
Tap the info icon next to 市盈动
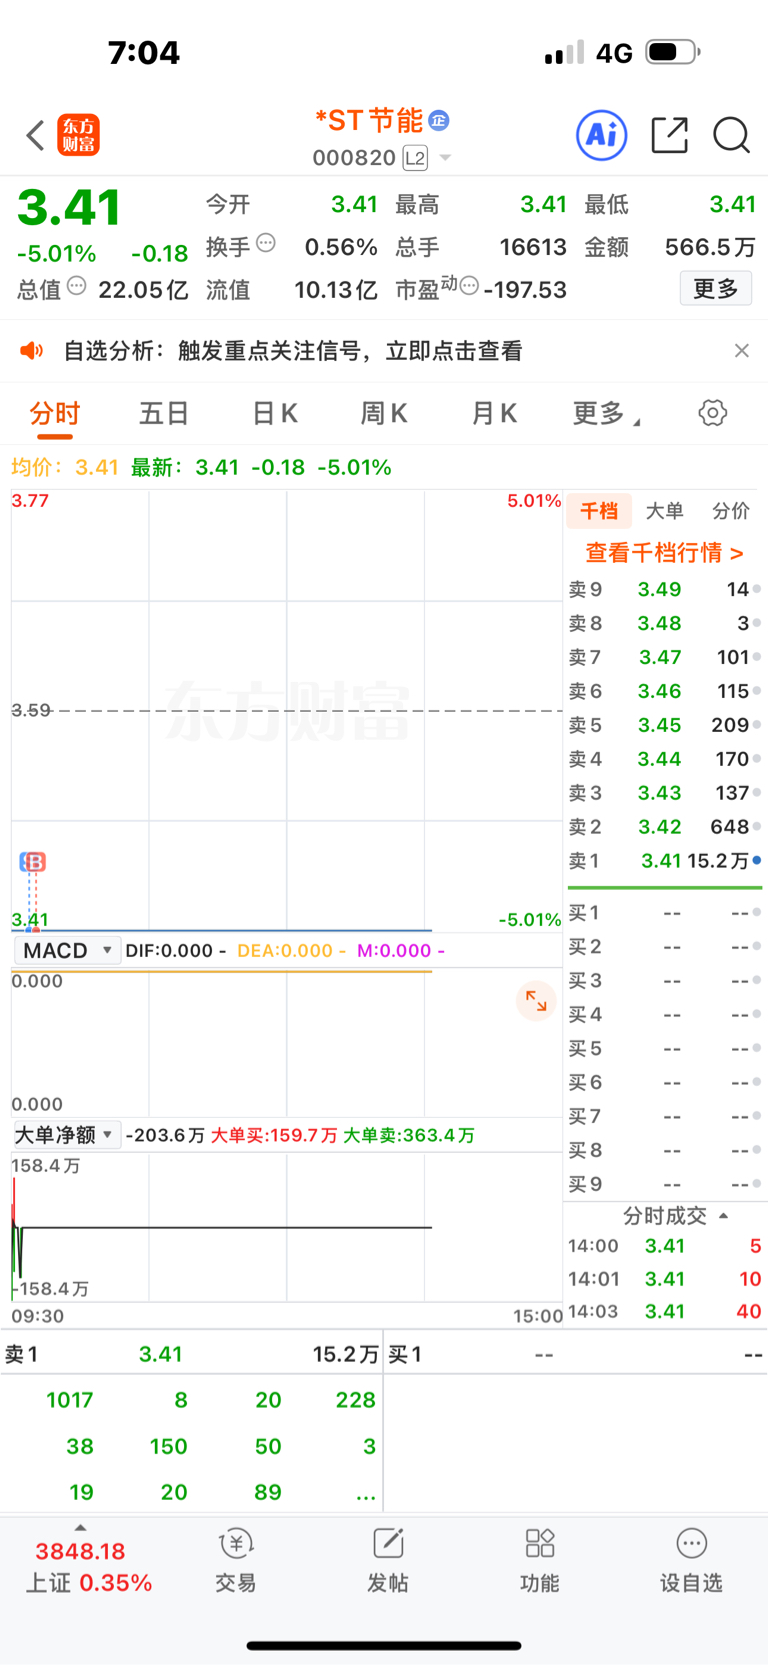469,285
